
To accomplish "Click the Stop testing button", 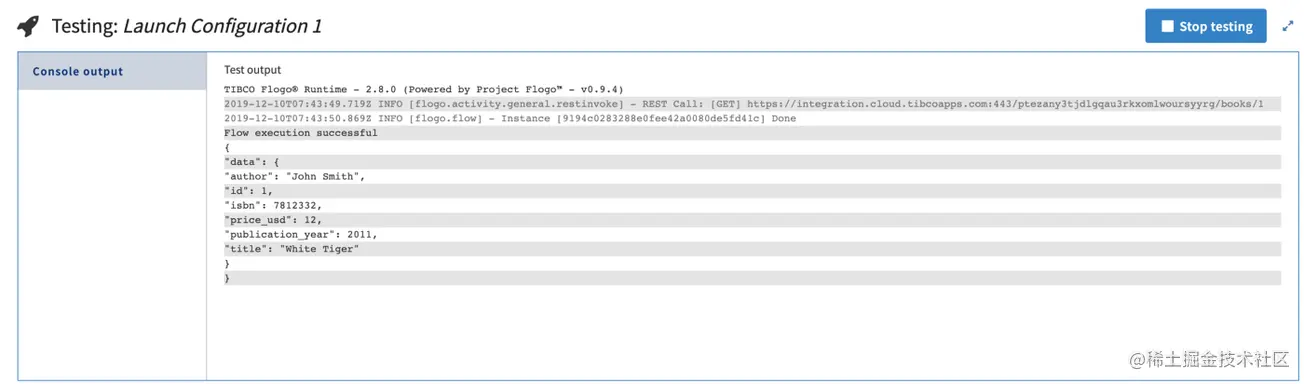I will click(1205, 27).
